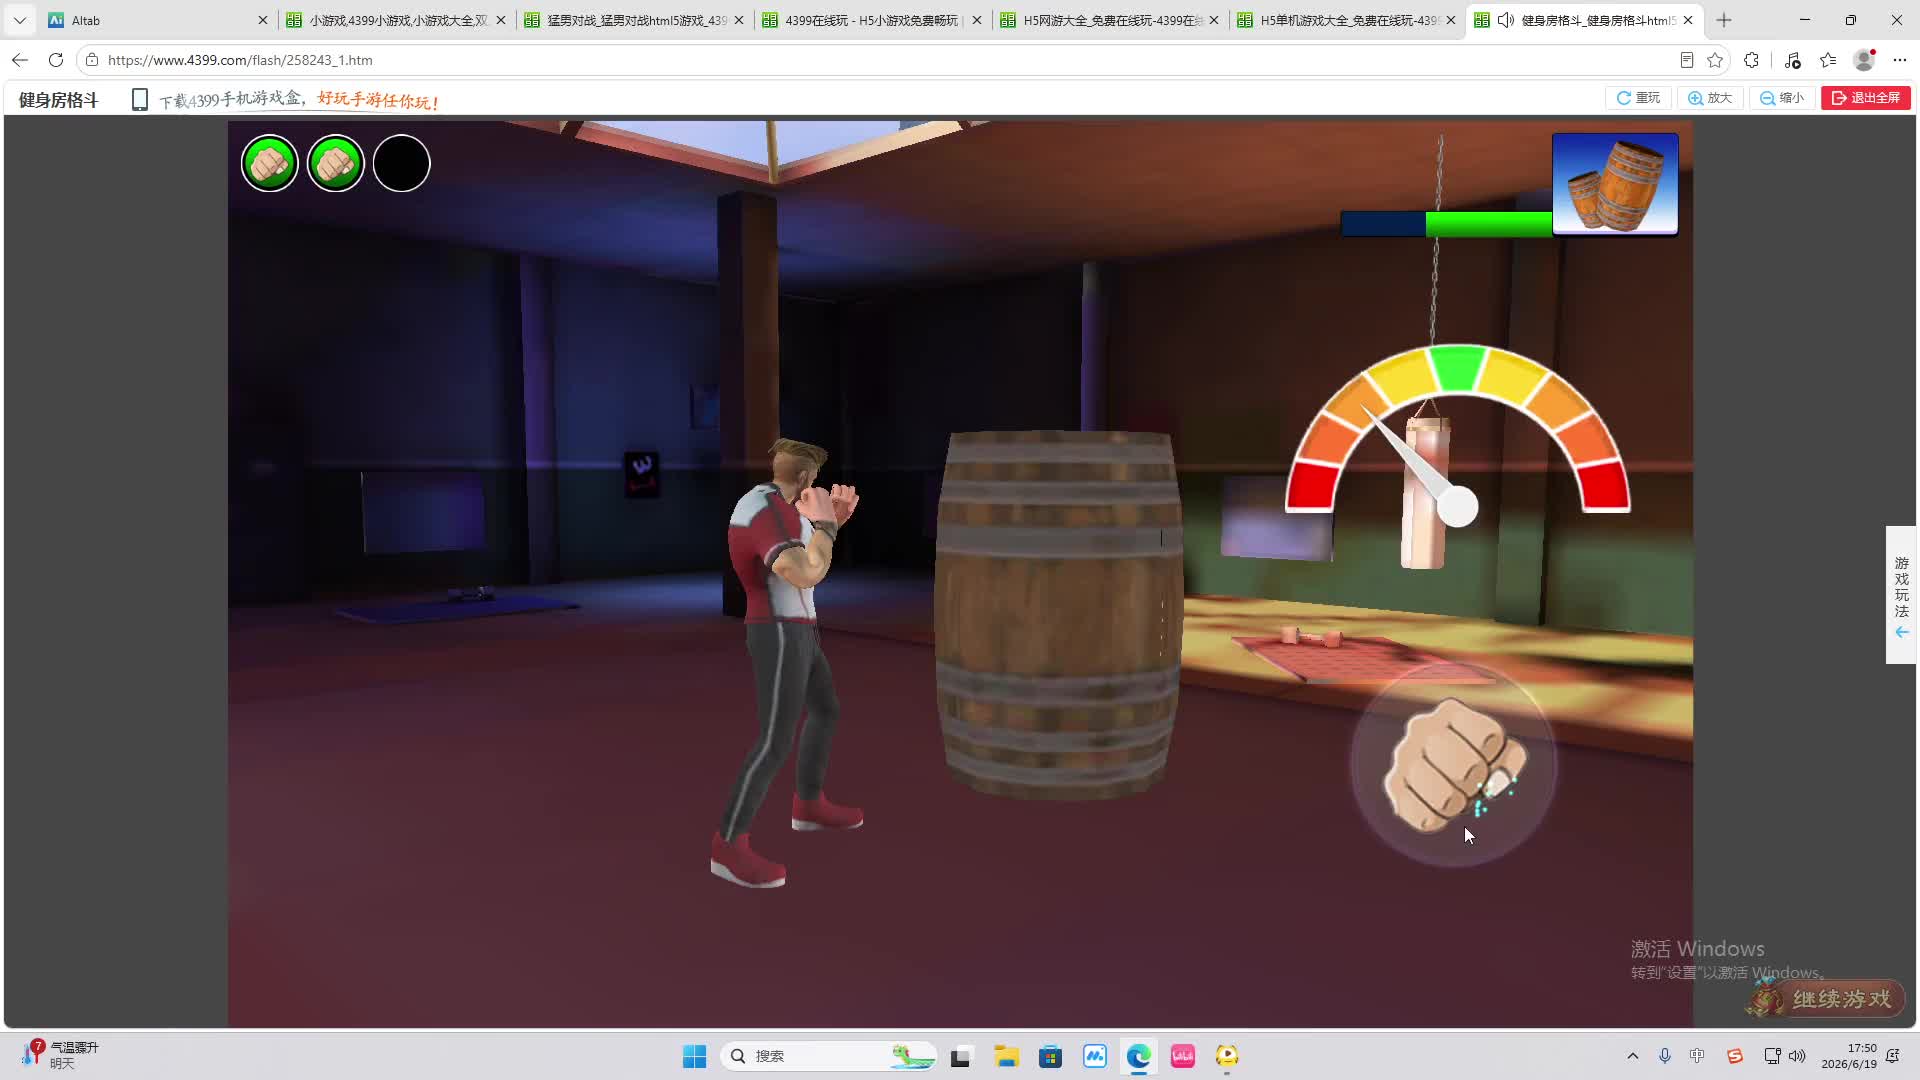Open the browser settings and more menu

pyautogui.click(x=1900, y=60)
